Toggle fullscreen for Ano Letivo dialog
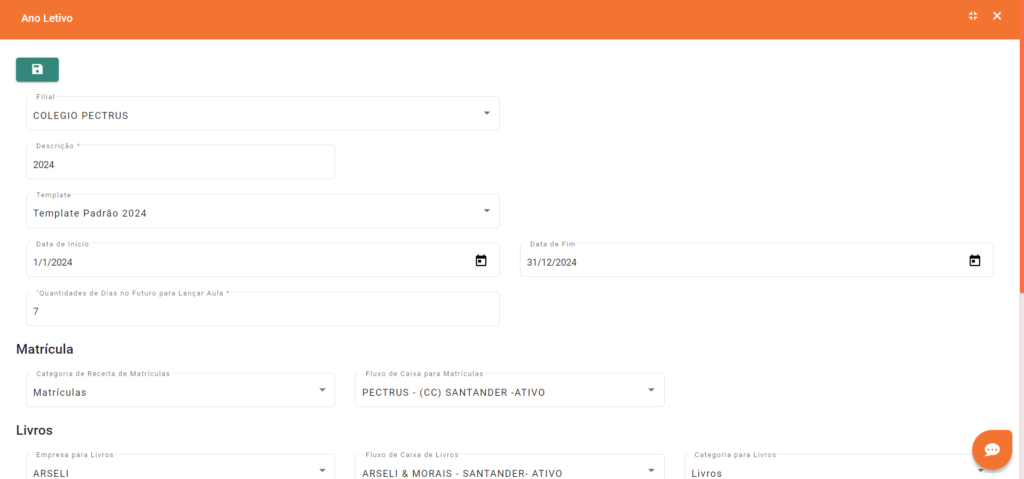 click(973, 16)
